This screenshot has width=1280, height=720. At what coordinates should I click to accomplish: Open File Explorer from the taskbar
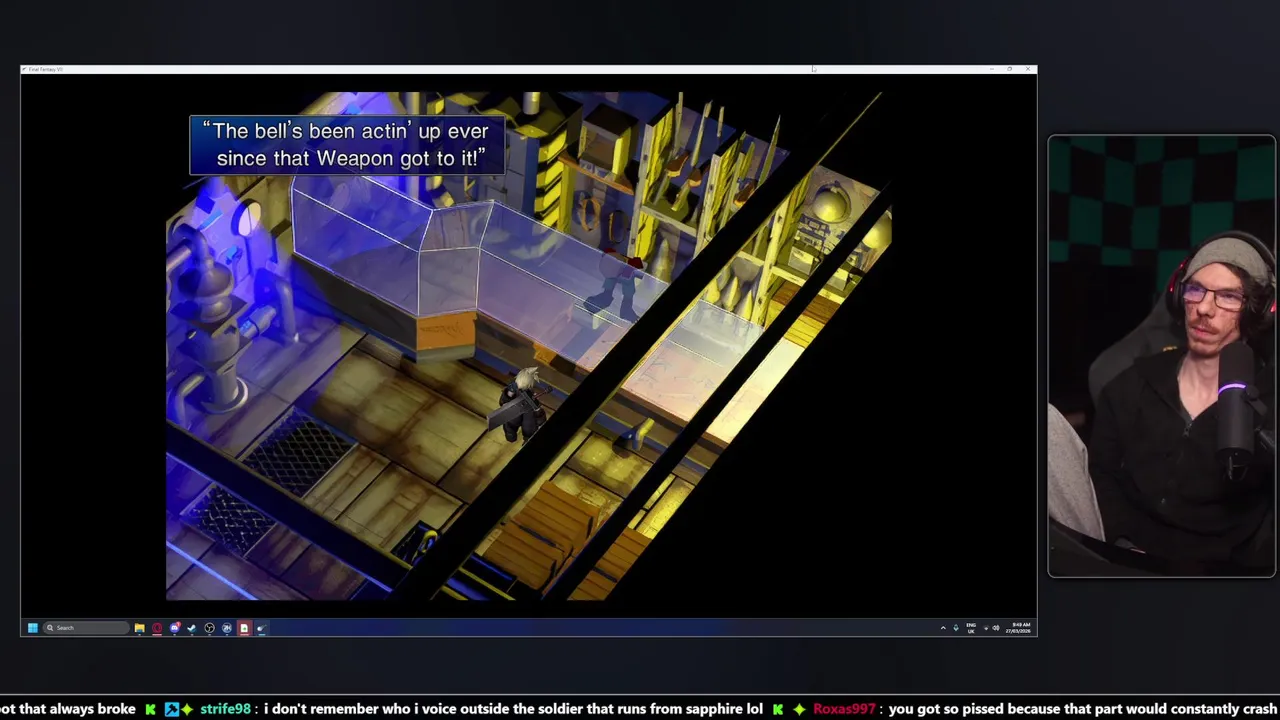pos(140,628)
